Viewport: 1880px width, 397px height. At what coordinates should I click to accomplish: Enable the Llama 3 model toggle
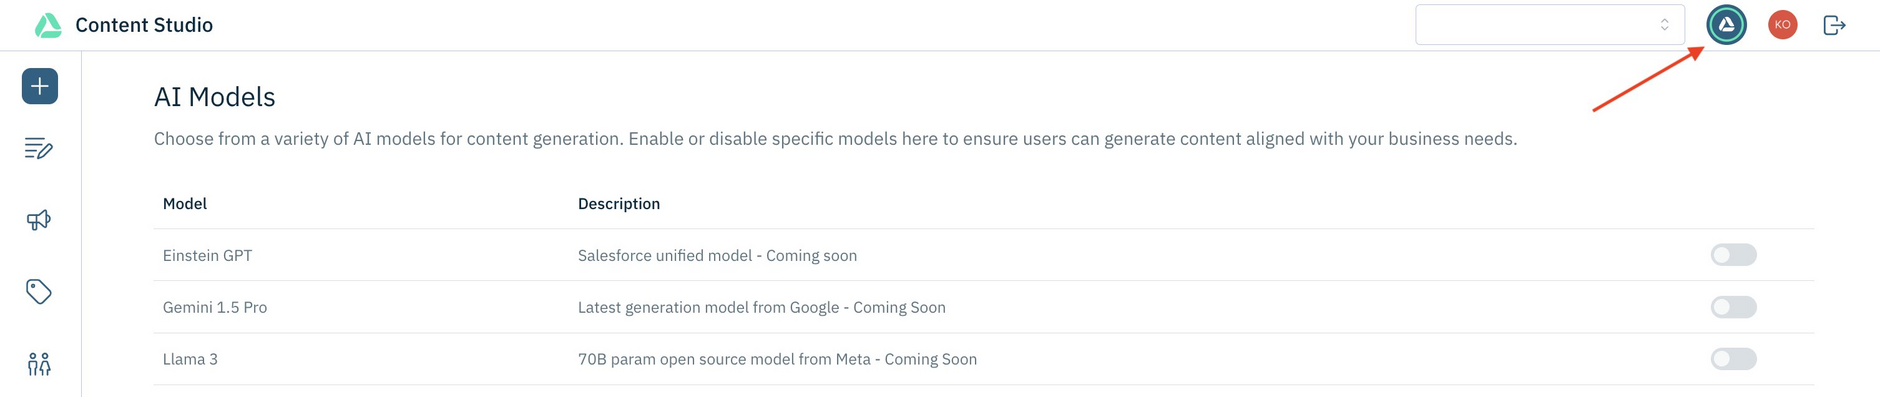[1733, 359]
